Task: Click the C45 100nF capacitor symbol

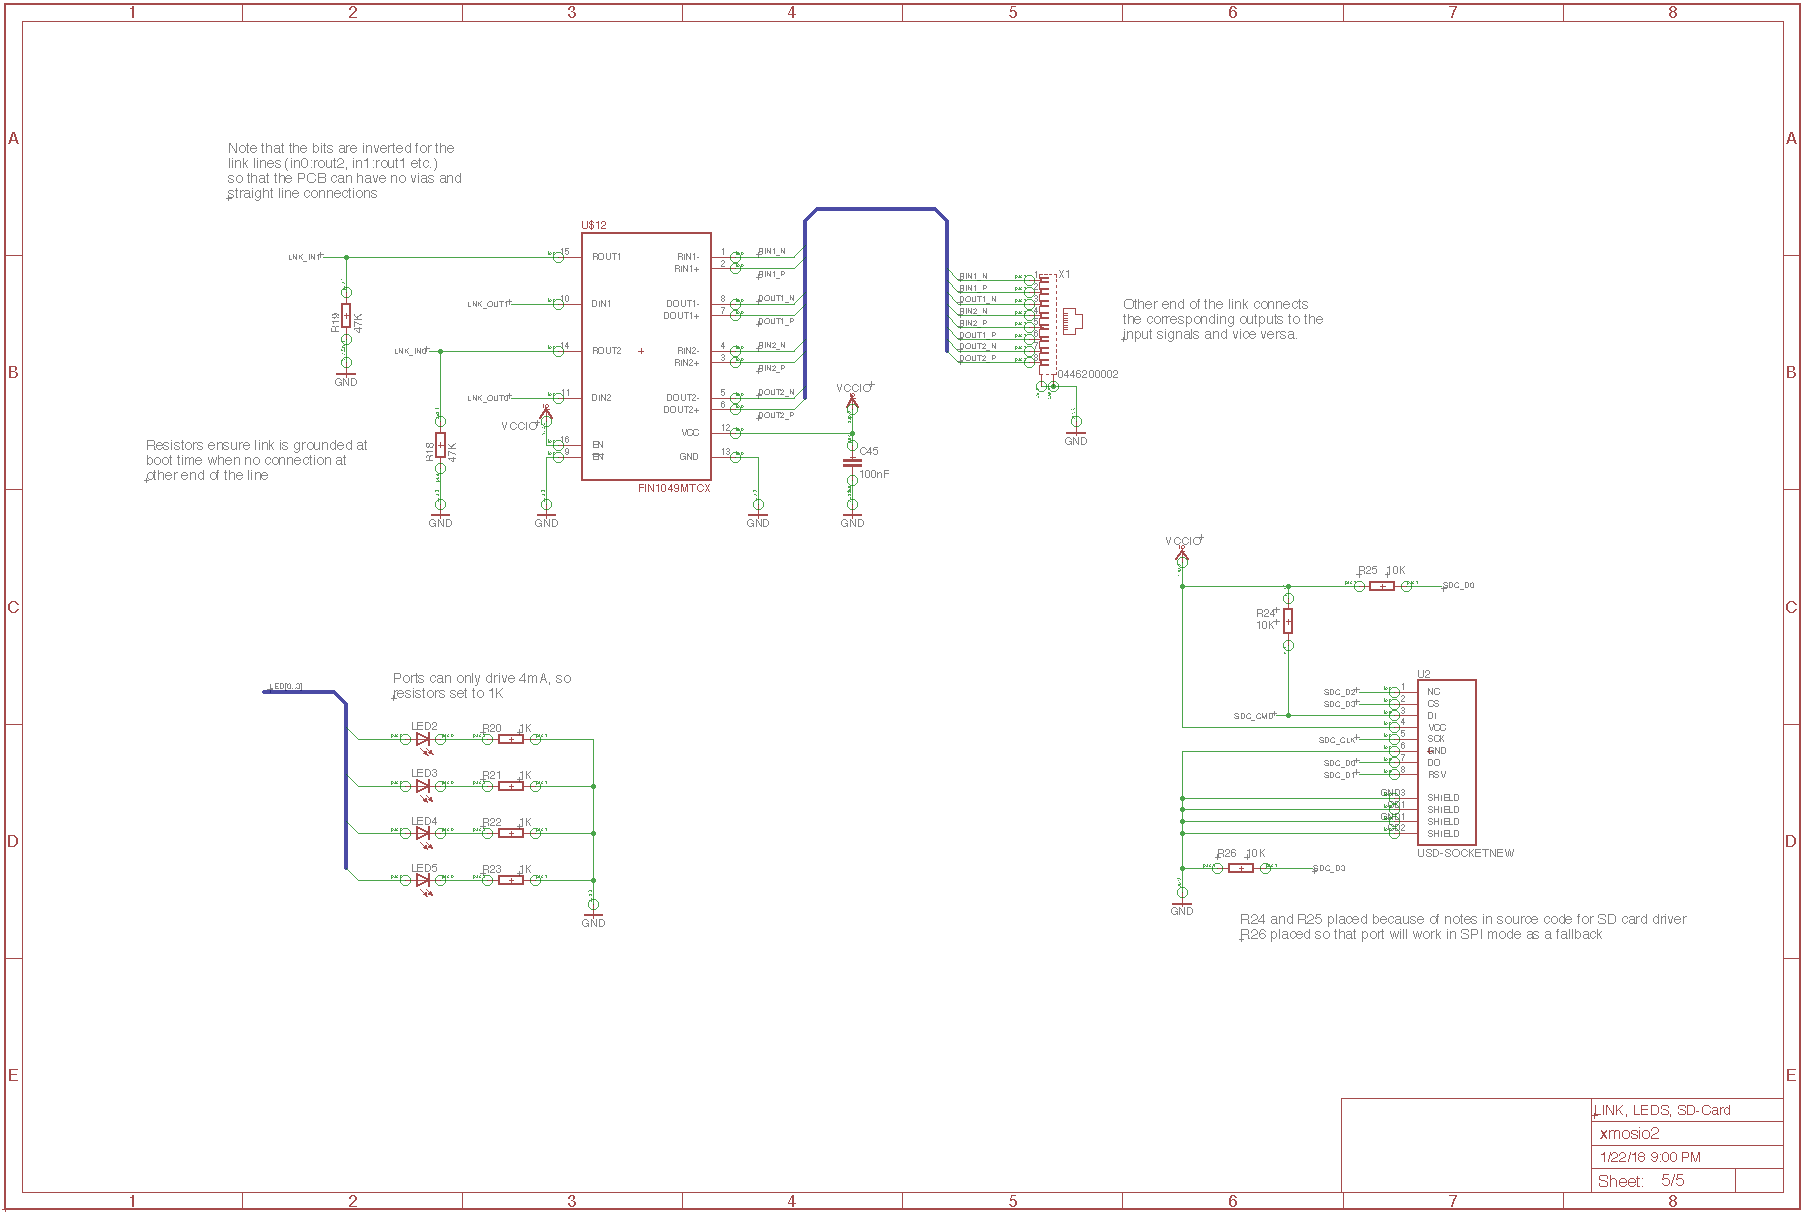Action: (852, 462)
